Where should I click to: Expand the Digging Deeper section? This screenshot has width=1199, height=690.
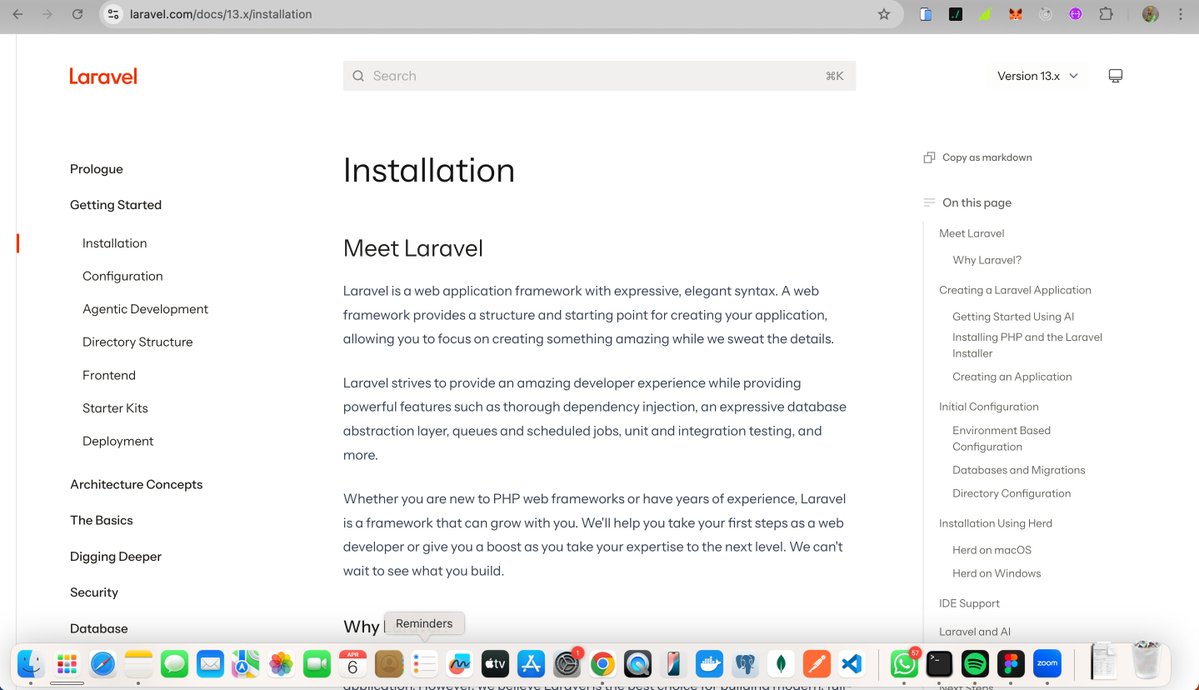tap(115, 556)
